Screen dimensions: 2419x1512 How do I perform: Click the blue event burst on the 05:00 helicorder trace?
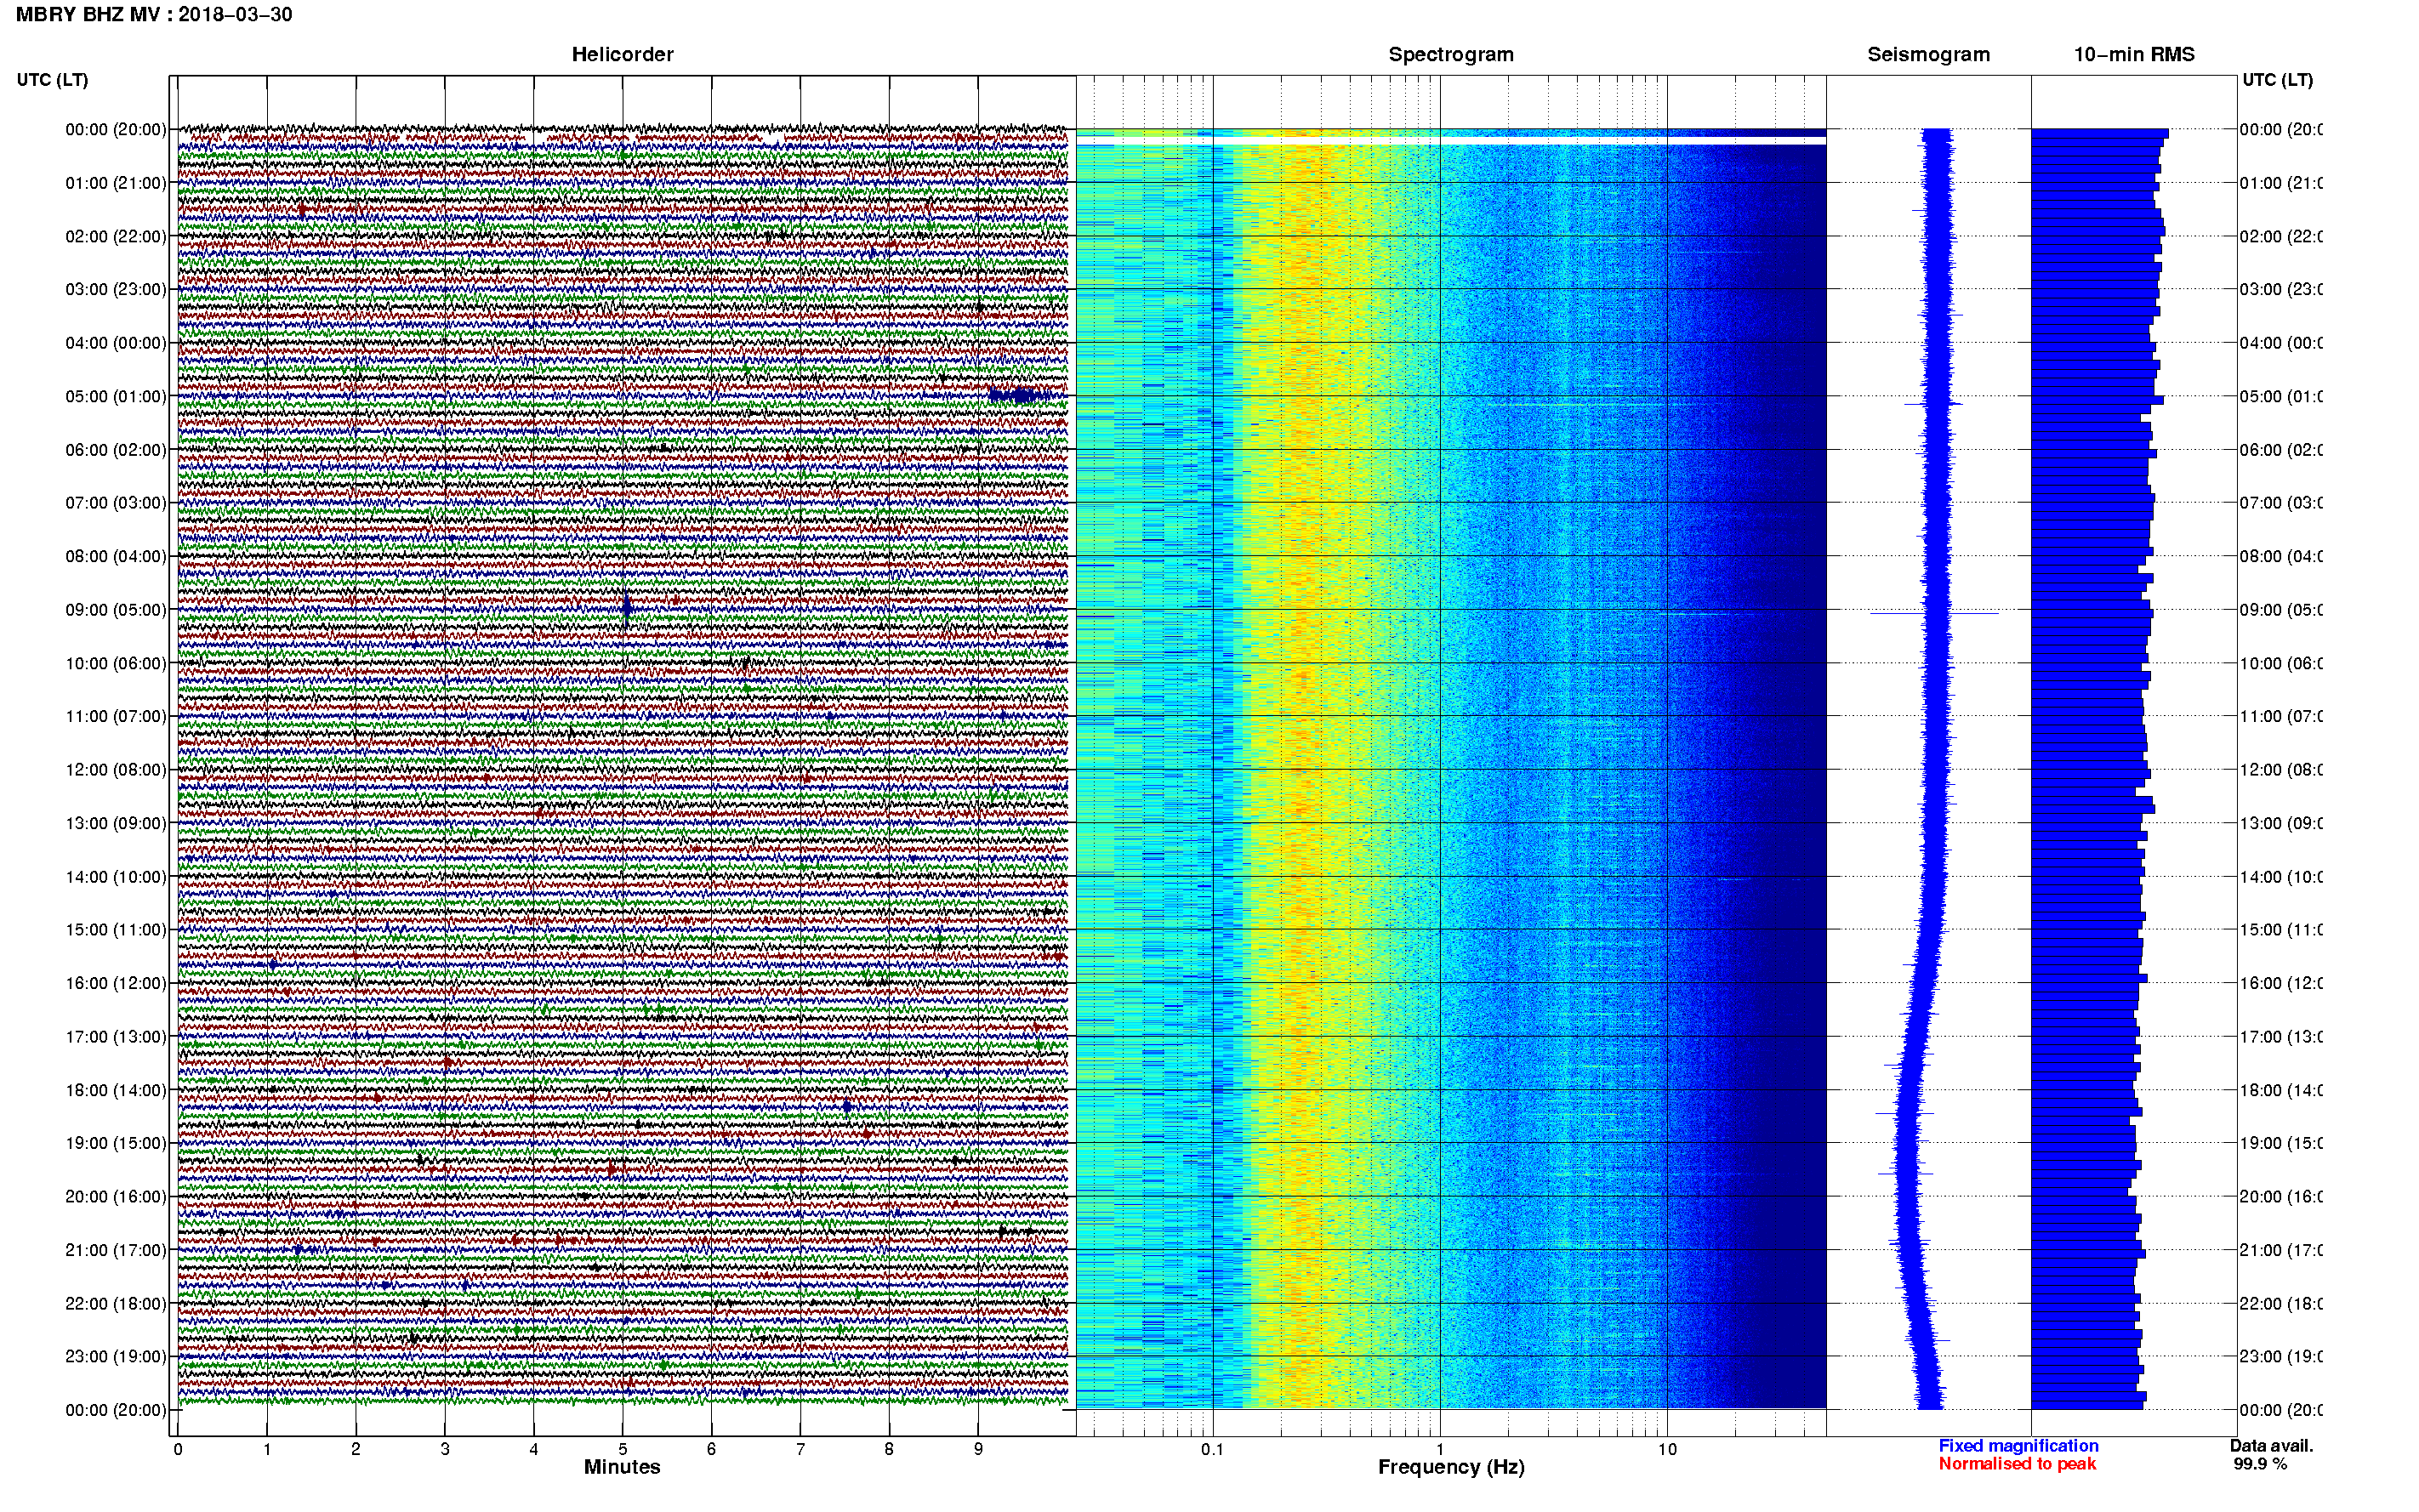1019,395
